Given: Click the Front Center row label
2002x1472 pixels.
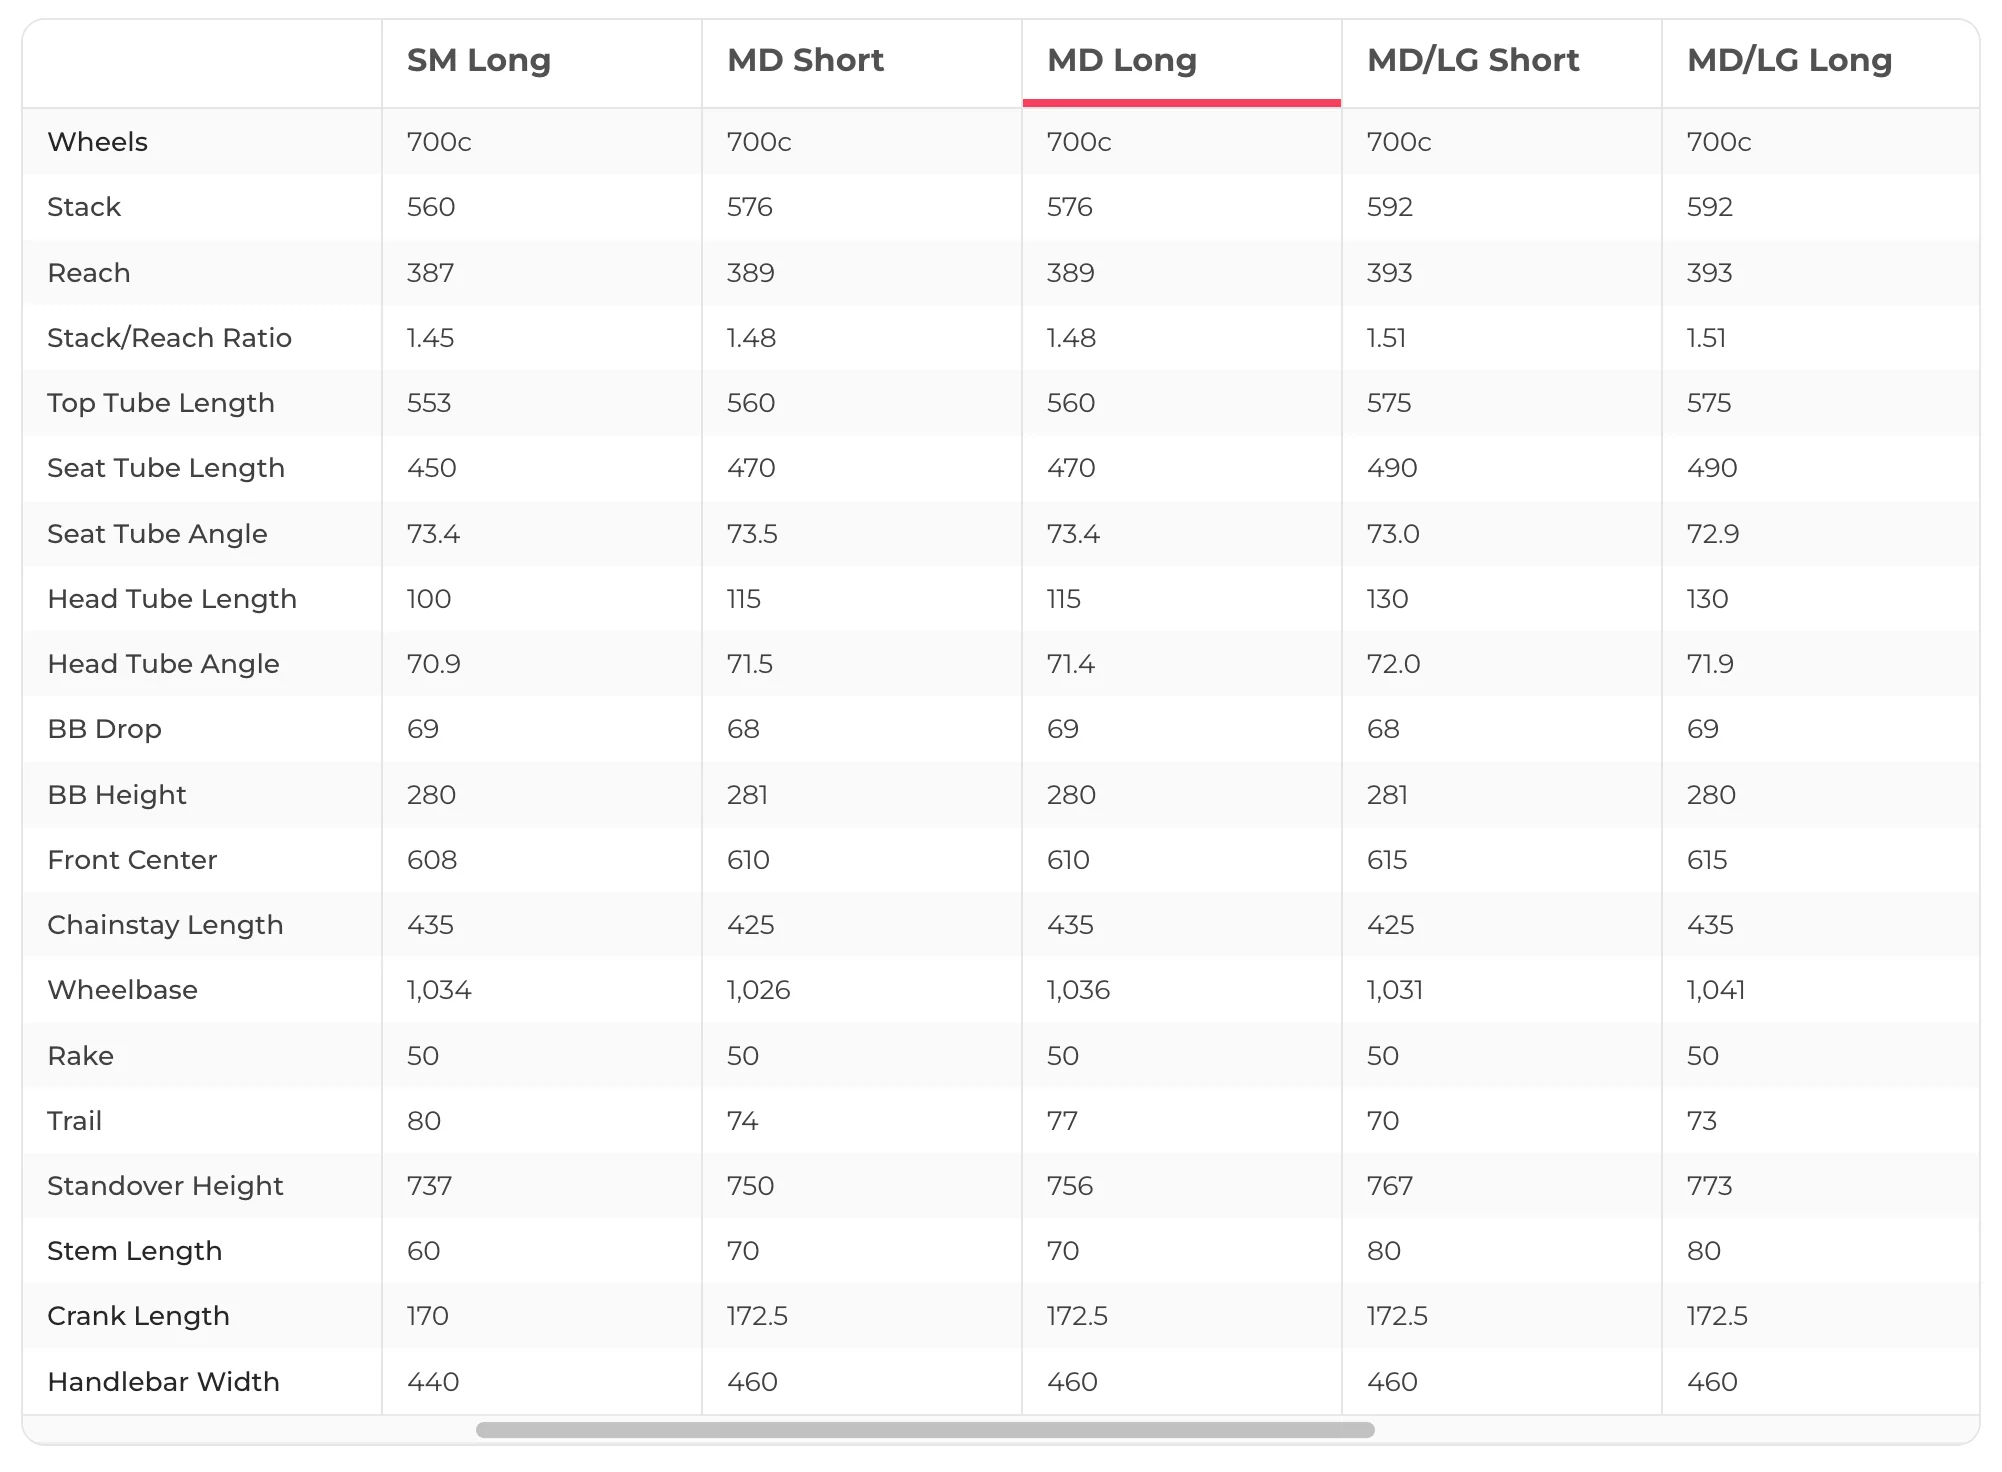Looking at the screenshot, I should [x=132, y=860].
